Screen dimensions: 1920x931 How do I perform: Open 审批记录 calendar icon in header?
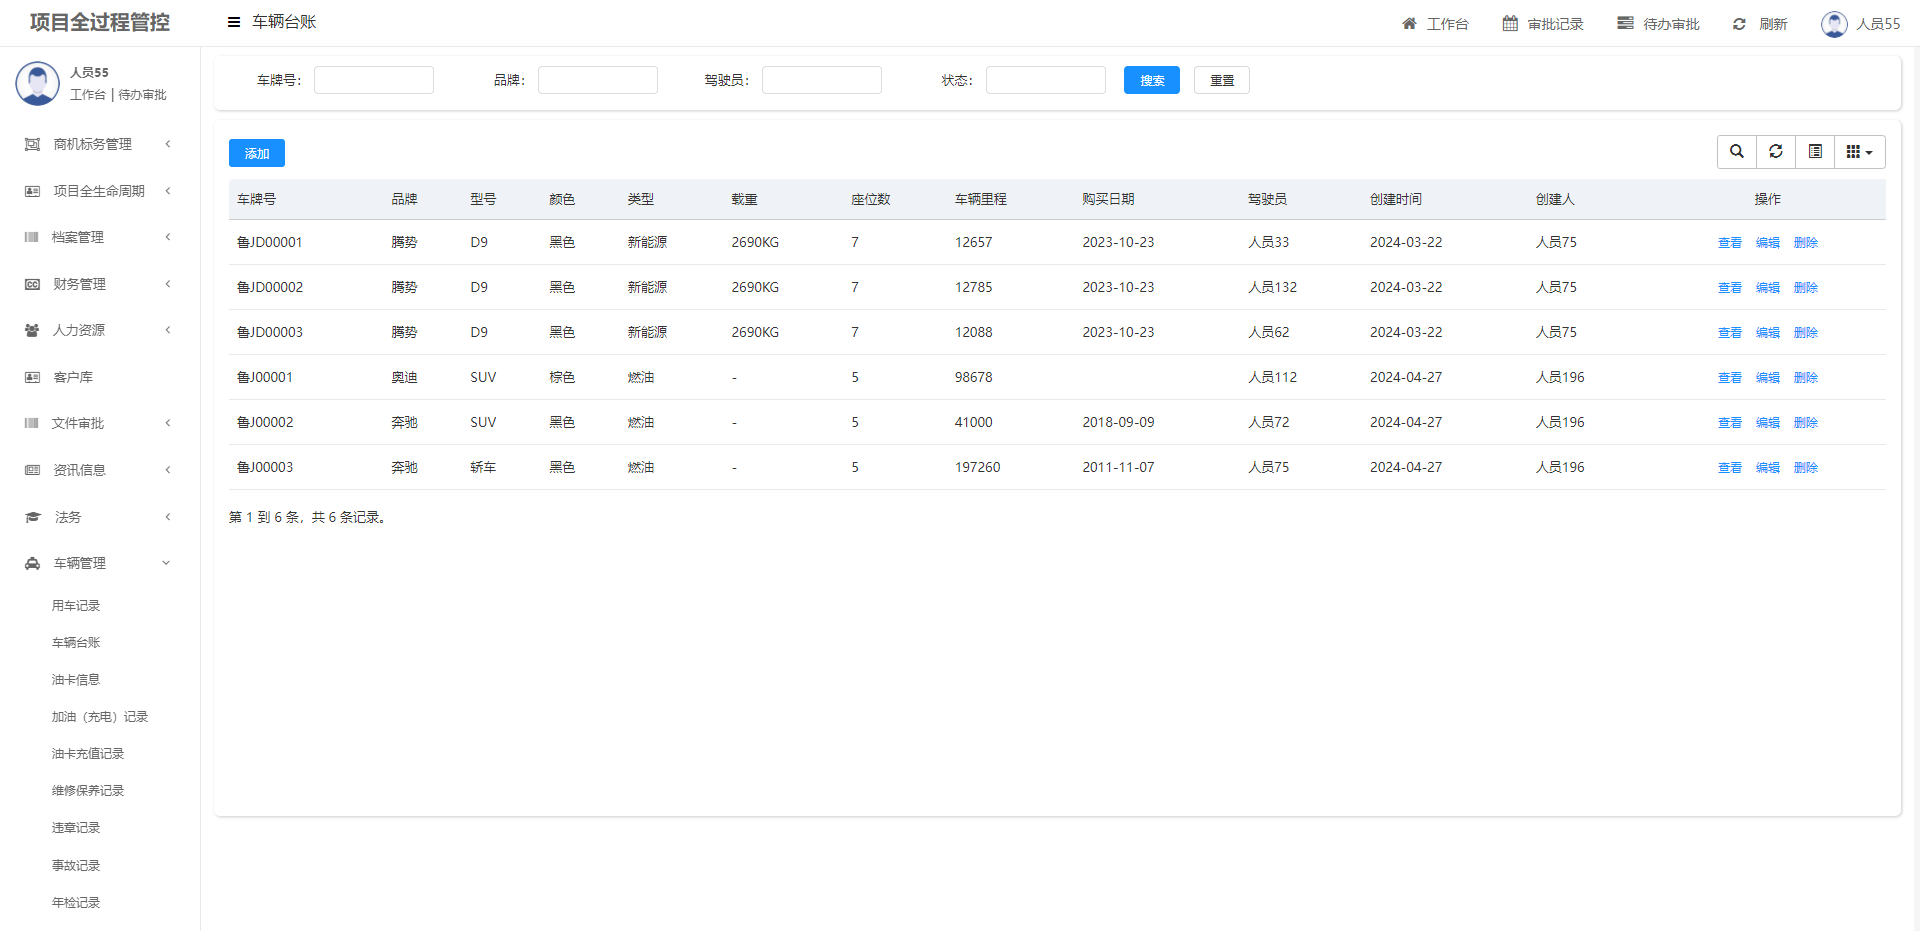[1510, 24]
